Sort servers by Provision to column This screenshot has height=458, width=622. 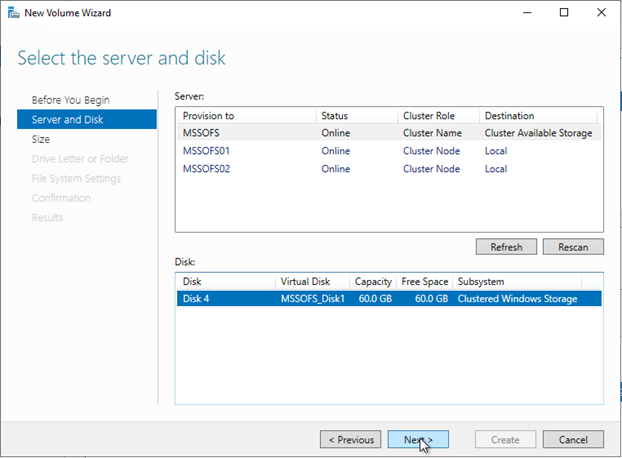pyautogui.click(x=244, y=116)
